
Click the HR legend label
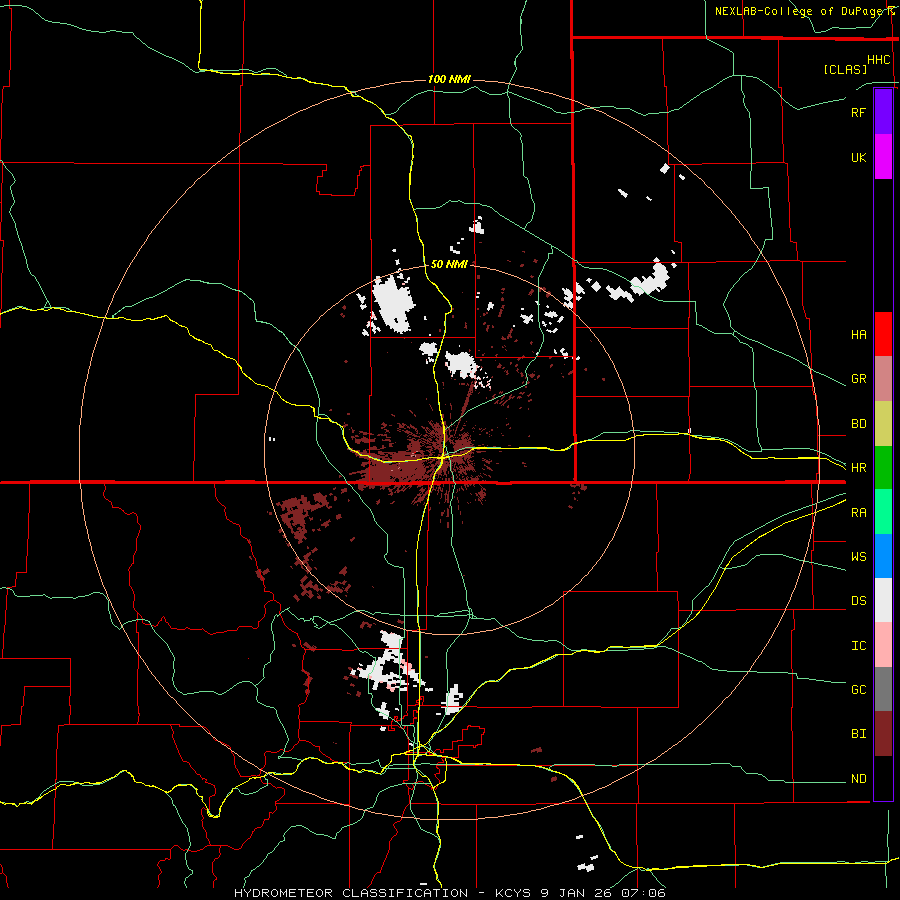coord(858,468)
